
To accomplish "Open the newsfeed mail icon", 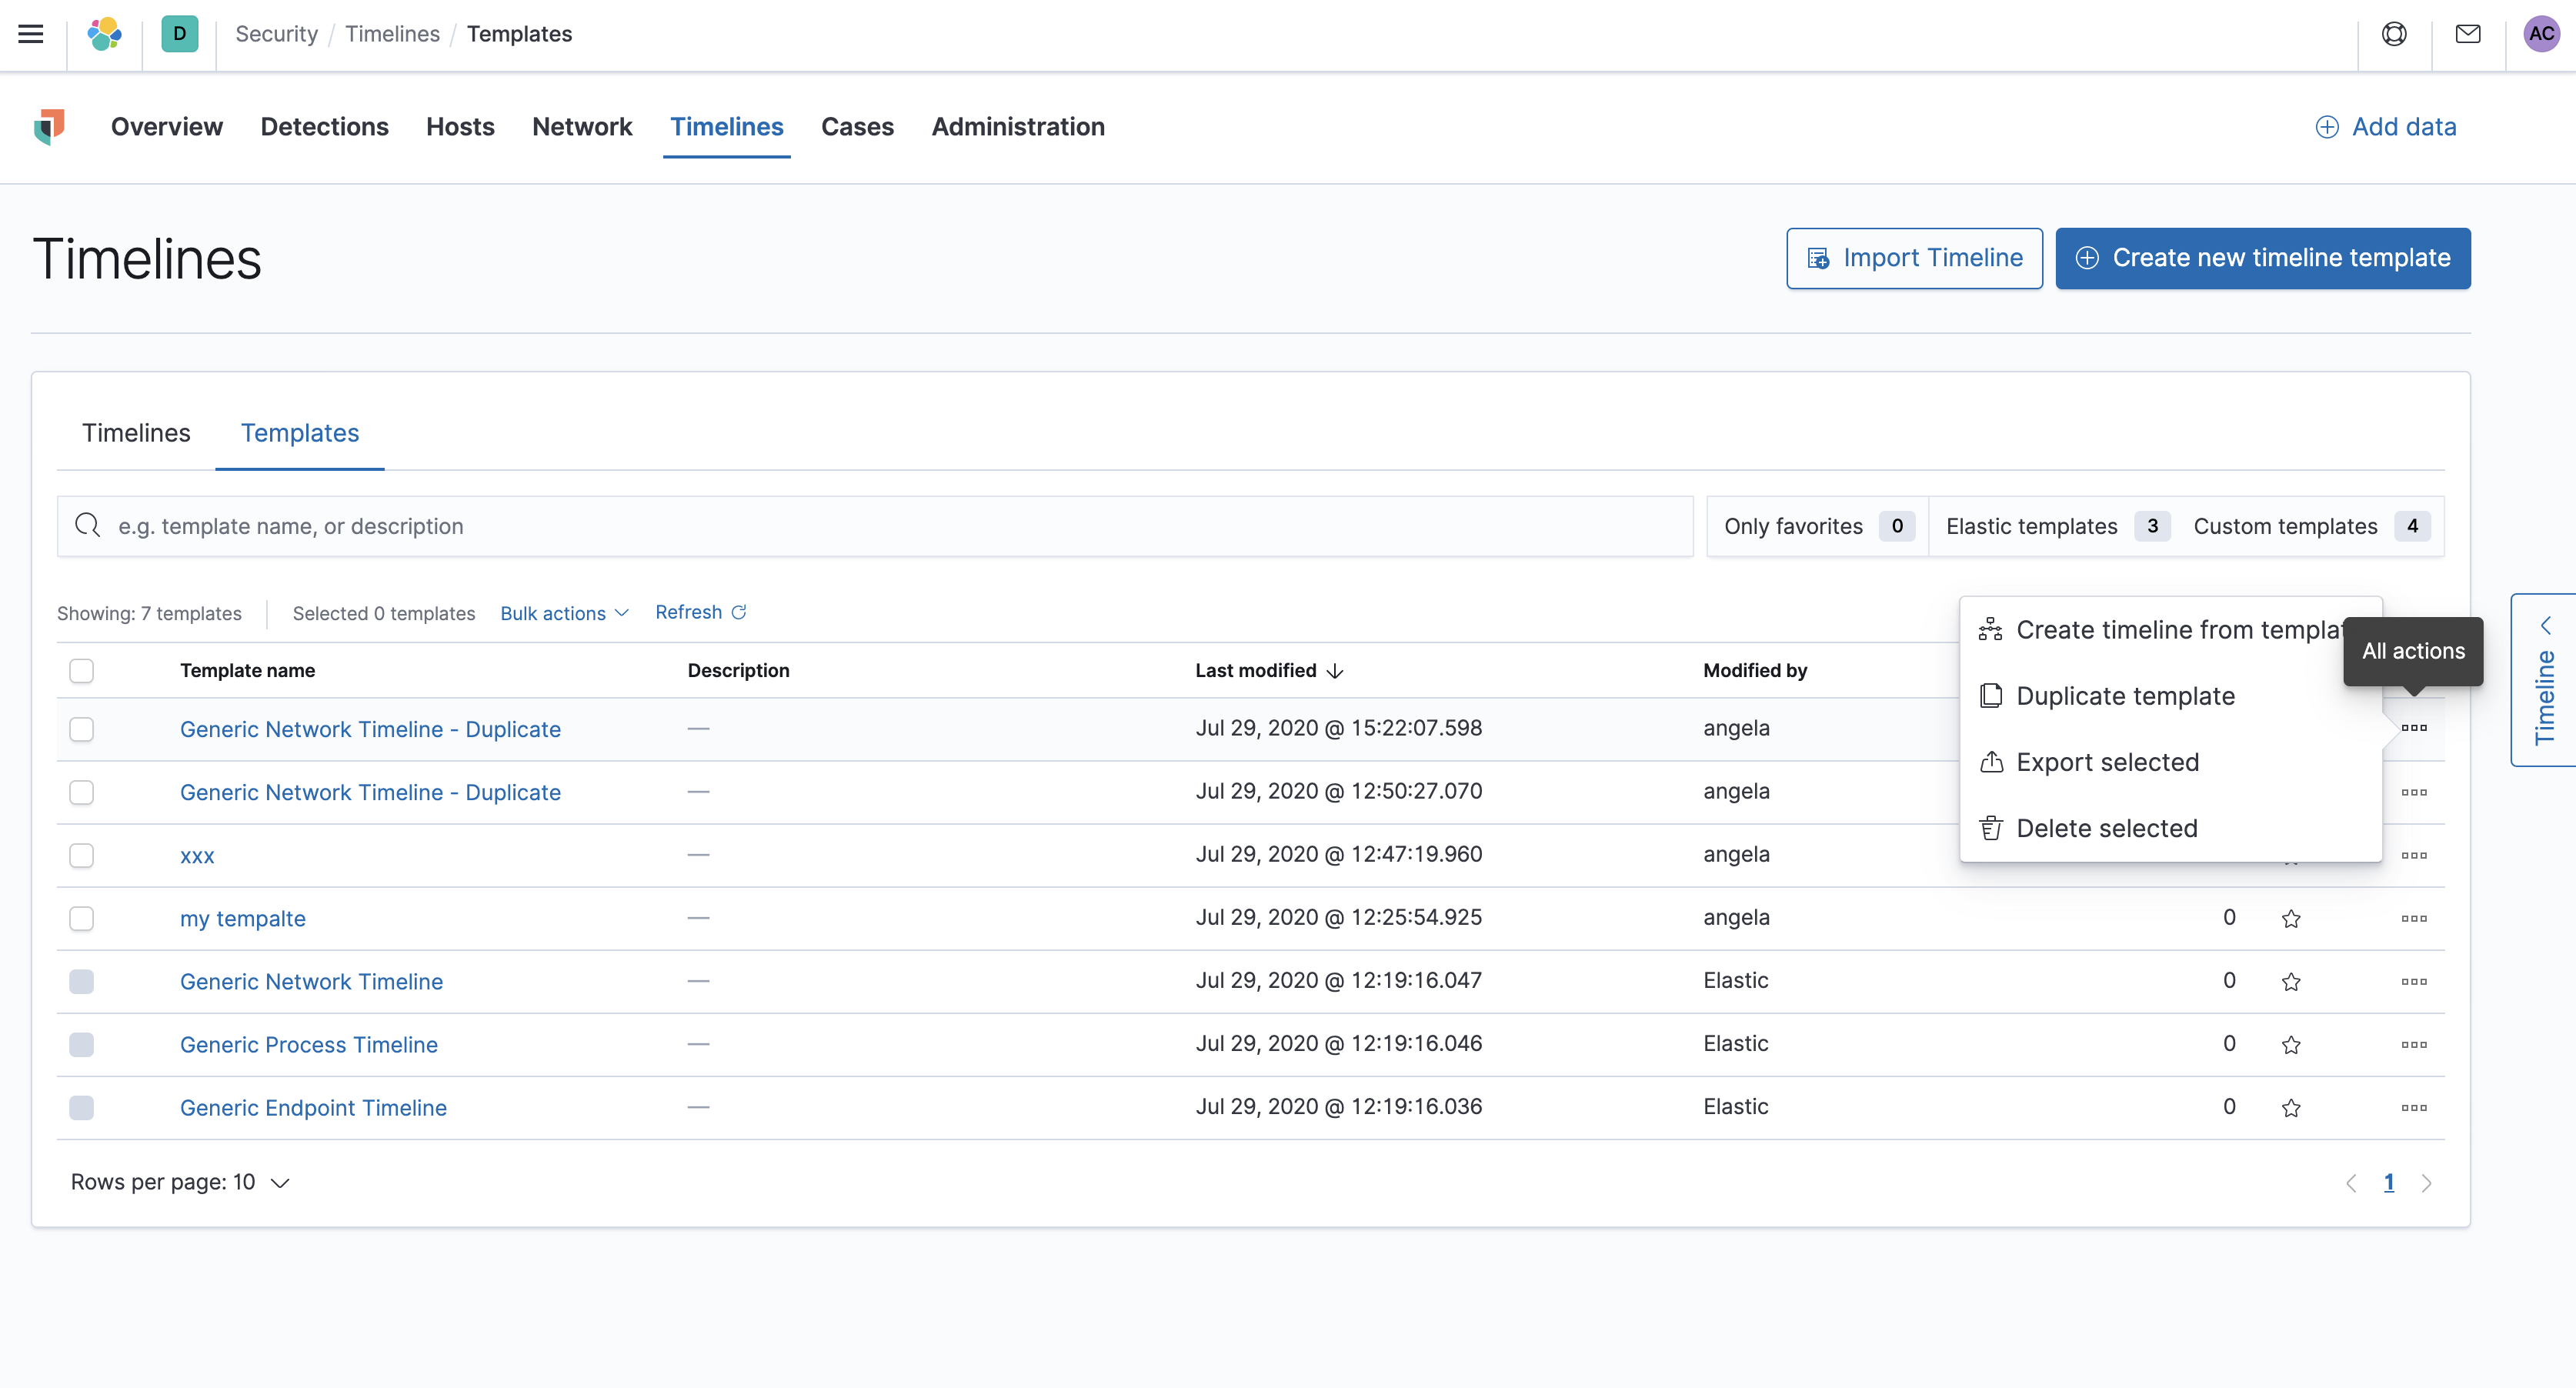I will point(2467,34).
